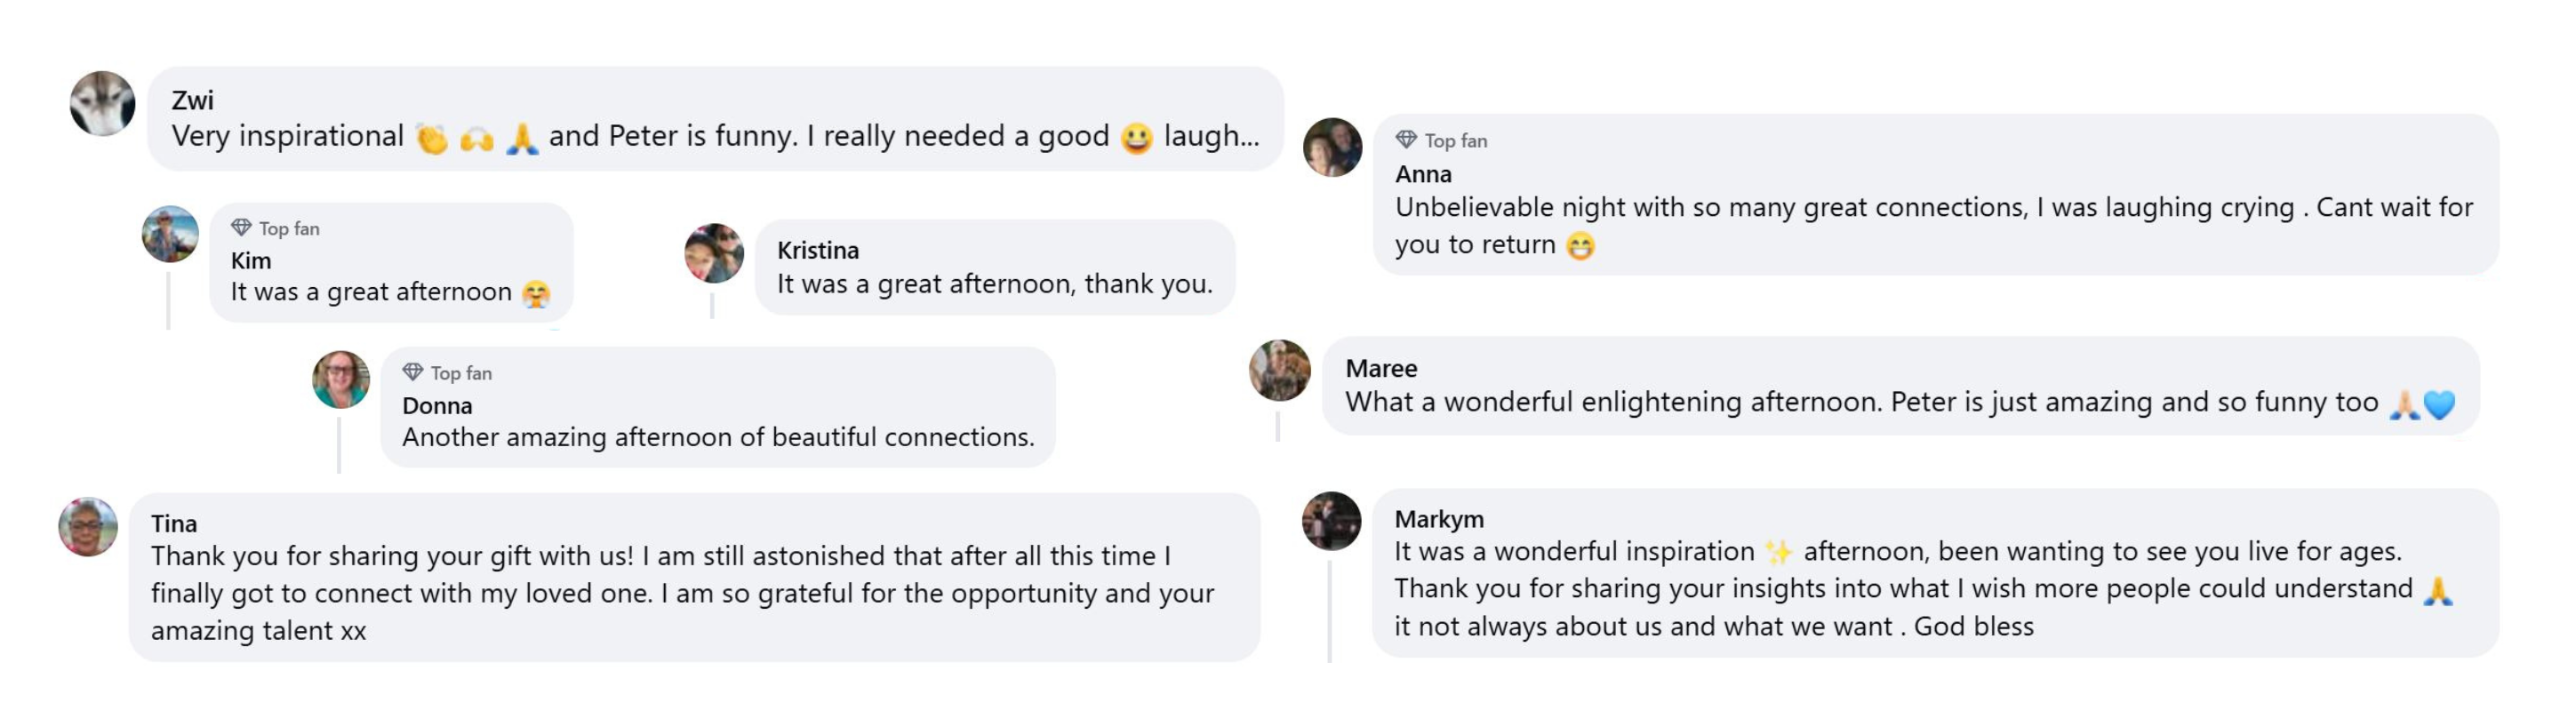
Task: Open Kim's profile picture
Action: [170, 235]
